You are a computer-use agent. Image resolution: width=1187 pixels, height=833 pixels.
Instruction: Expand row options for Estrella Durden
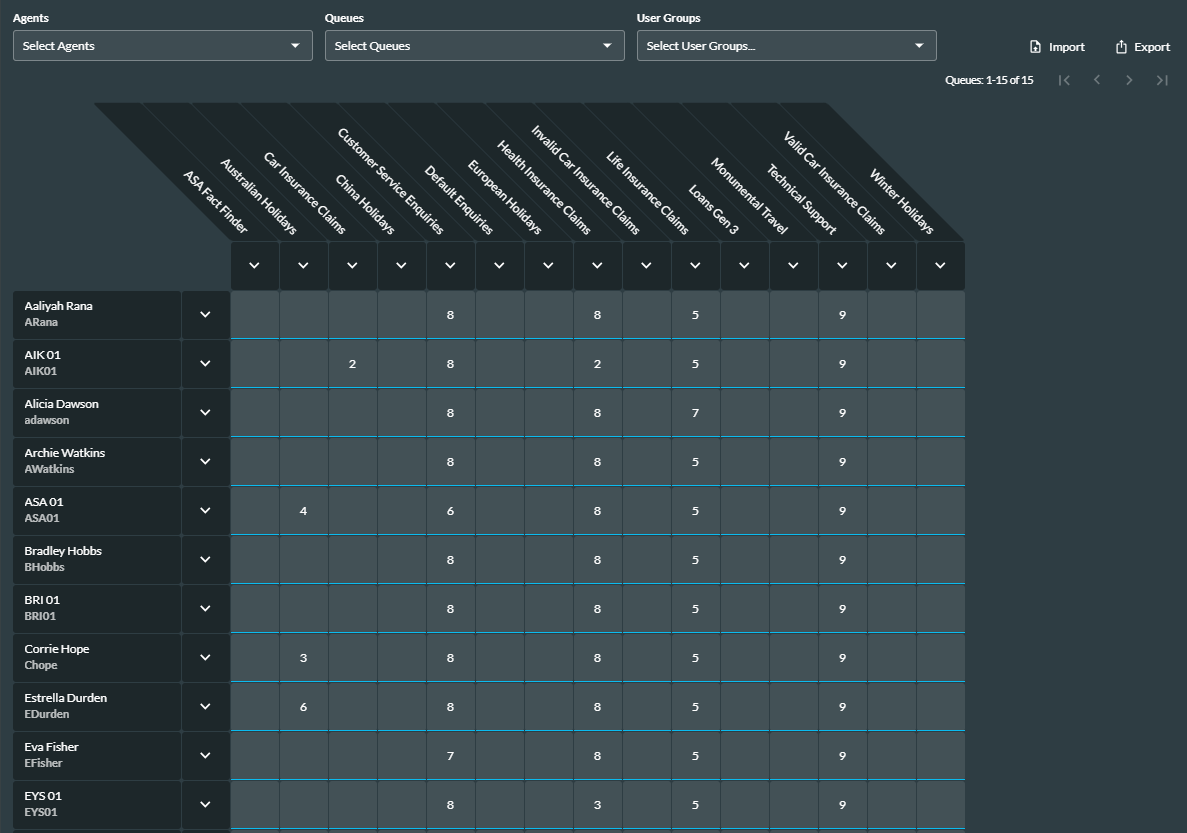click(205, 707)
